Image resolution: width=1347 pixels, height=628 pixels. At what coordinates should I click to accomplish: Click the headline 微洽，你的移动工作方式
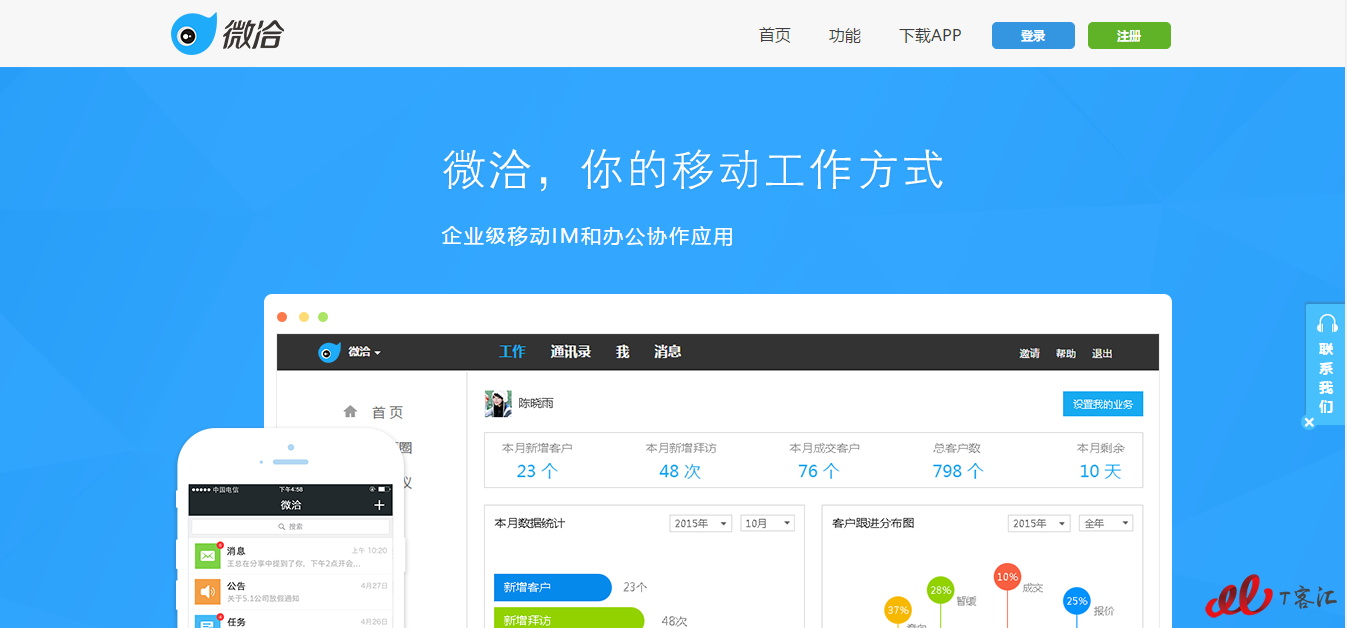[x=694, y=169]
